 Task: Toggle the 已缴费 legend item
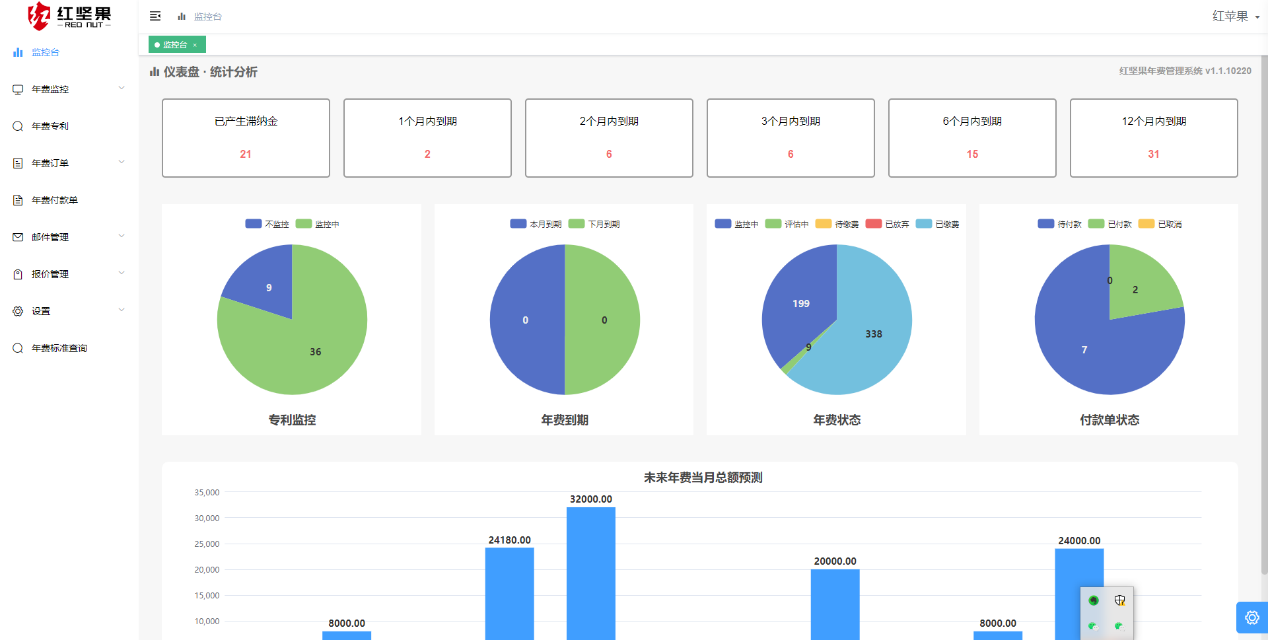937,224
